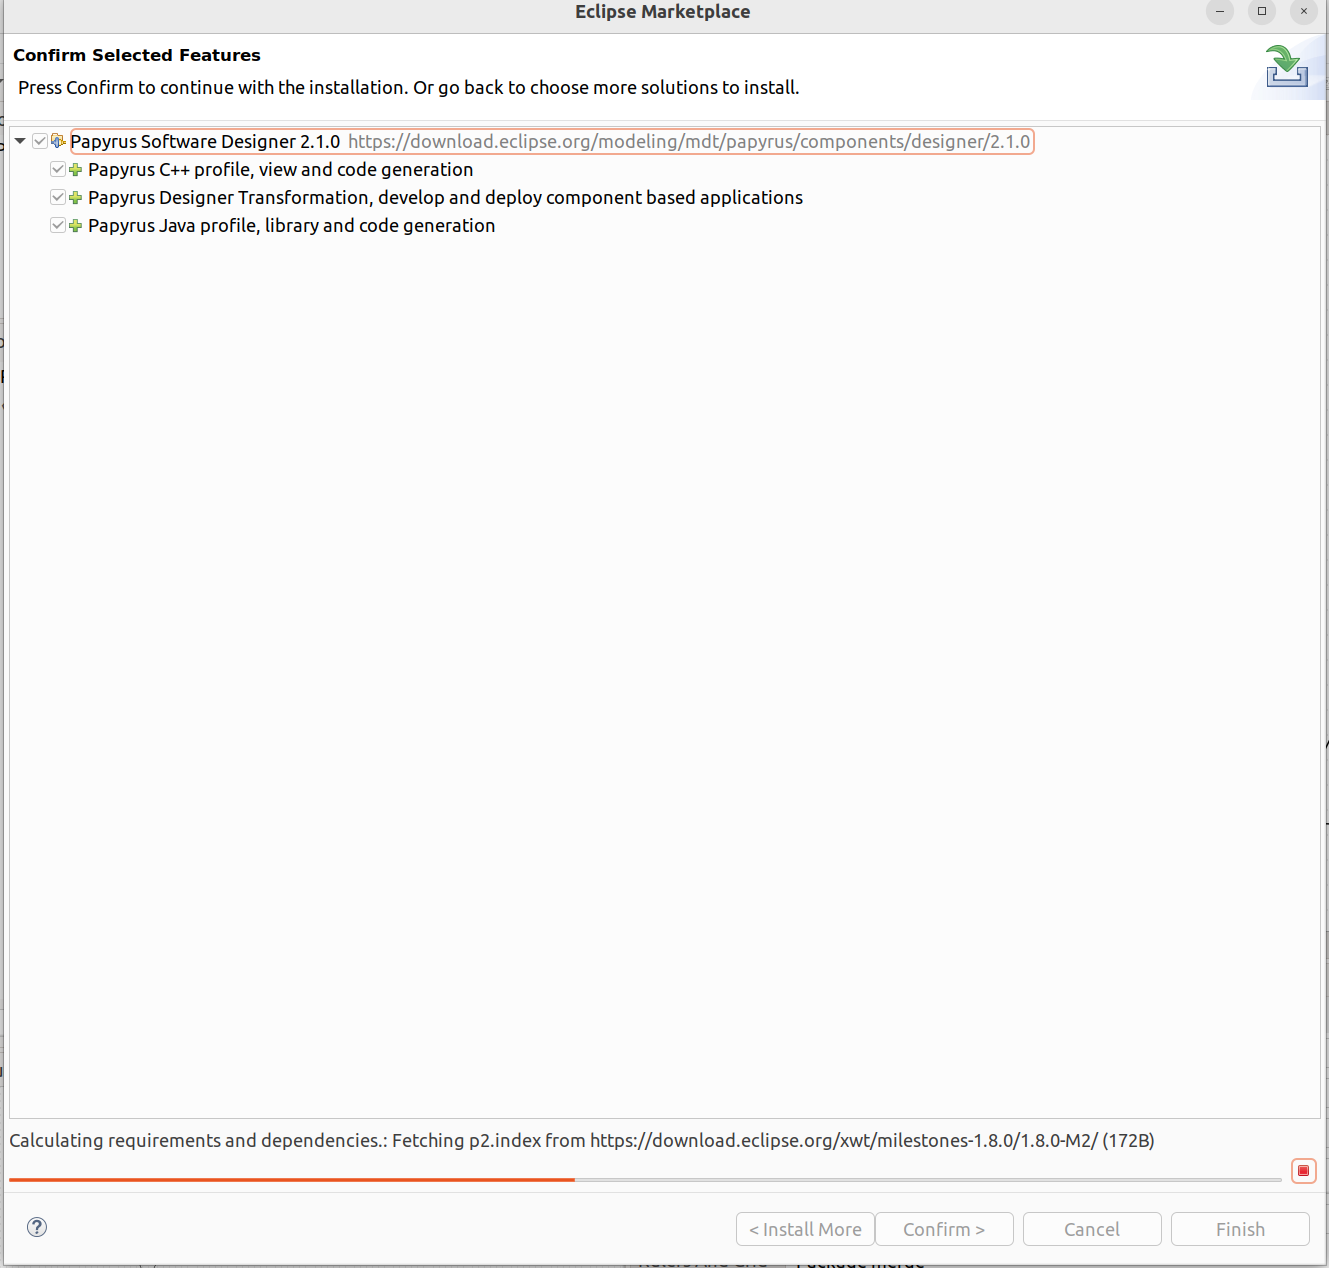Click the Eclipse Marketplace title bar text
Viewport: 1329px width, 1268px height.
[x=663, y=12]
